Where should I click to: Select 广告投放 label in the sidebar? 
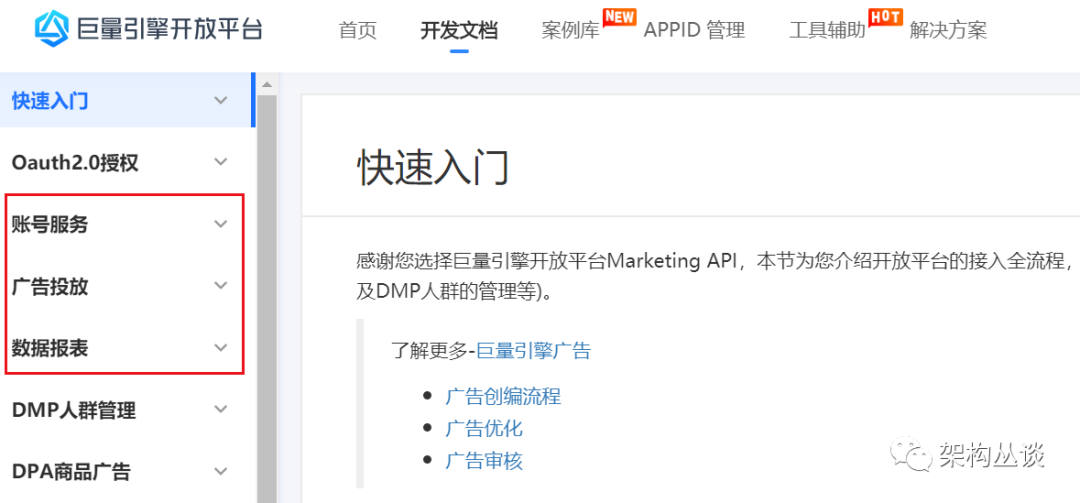click(50, 287)
